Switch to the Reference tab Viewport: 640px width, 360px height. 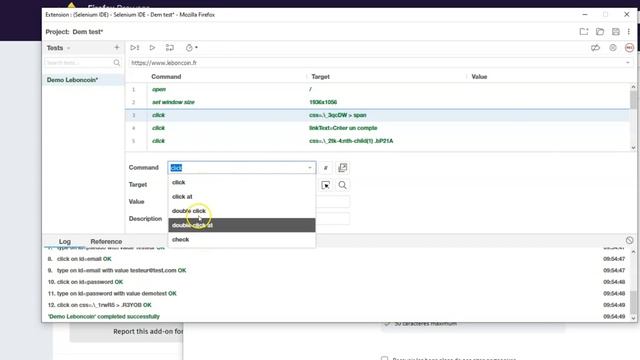point(106,242)
